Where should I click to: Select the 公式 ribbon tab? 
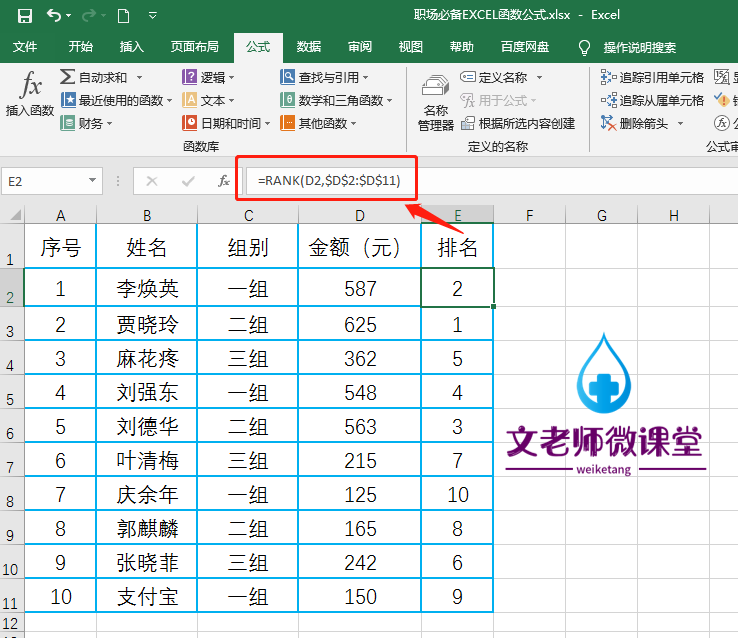coord(258,47)
